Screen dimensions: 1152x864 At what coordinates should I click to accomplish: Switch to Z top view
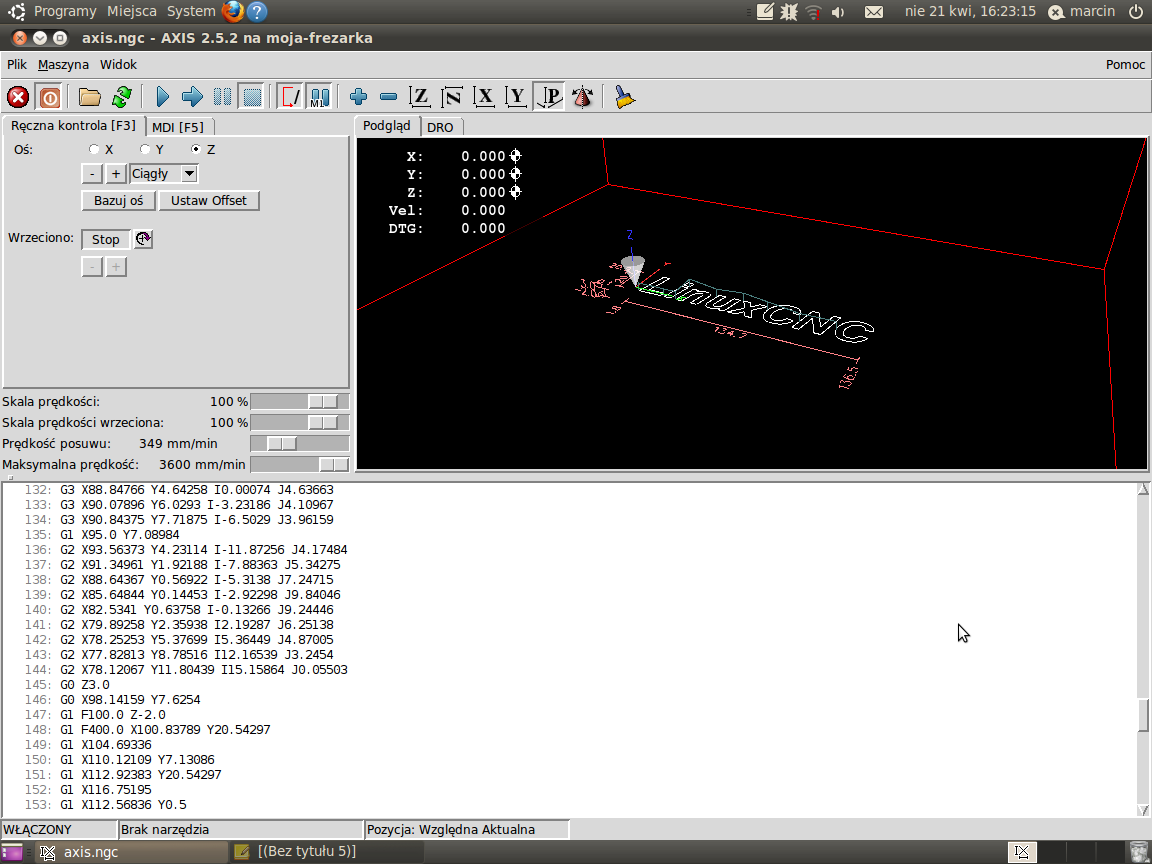(420, 97)
